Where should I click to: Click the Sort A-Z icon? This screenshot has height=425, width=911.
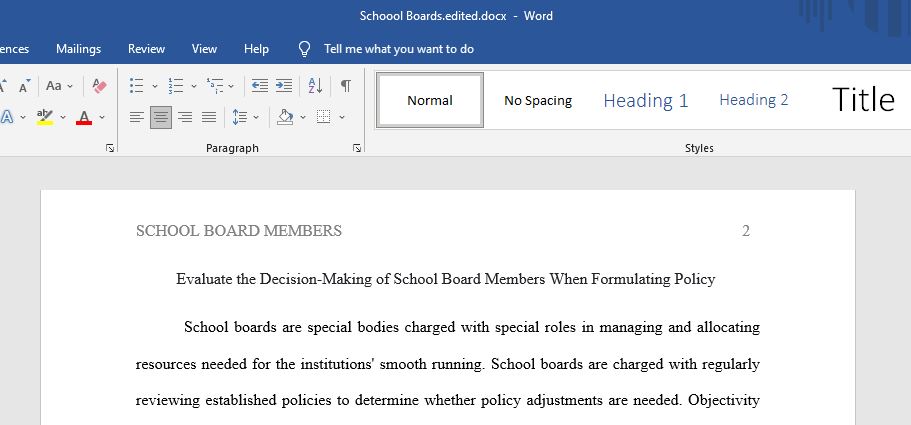point(315,86)
